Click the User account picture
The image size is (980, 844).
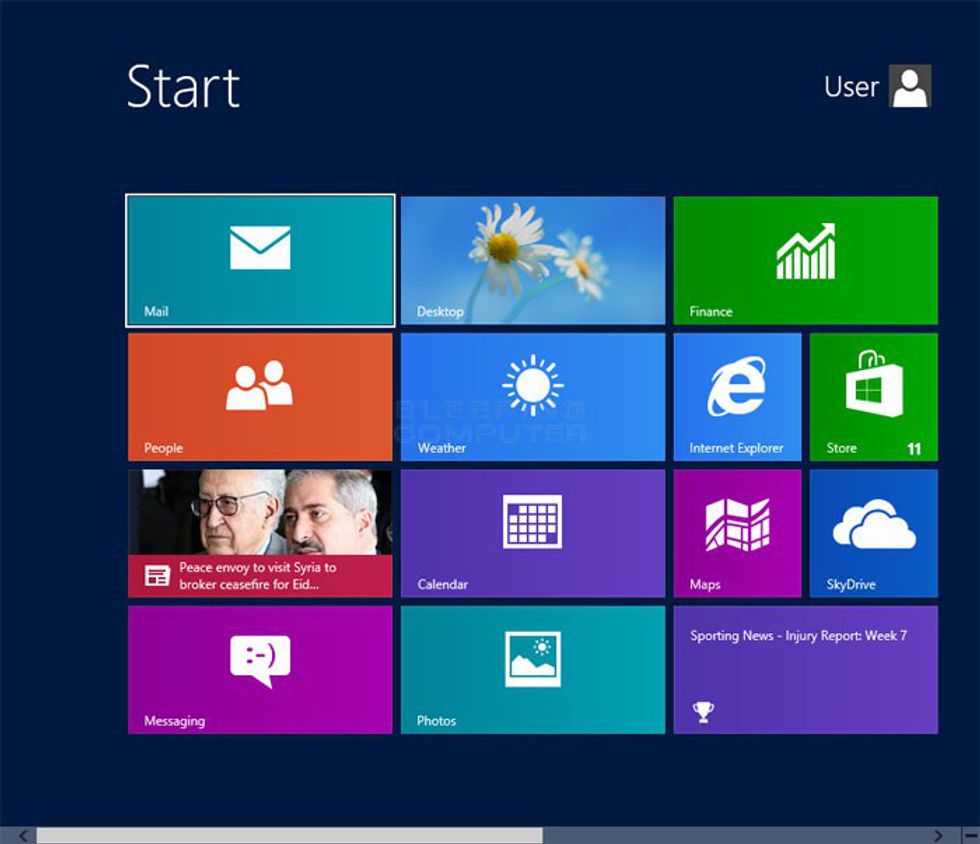pyautogui.click(x=910, y=87)
